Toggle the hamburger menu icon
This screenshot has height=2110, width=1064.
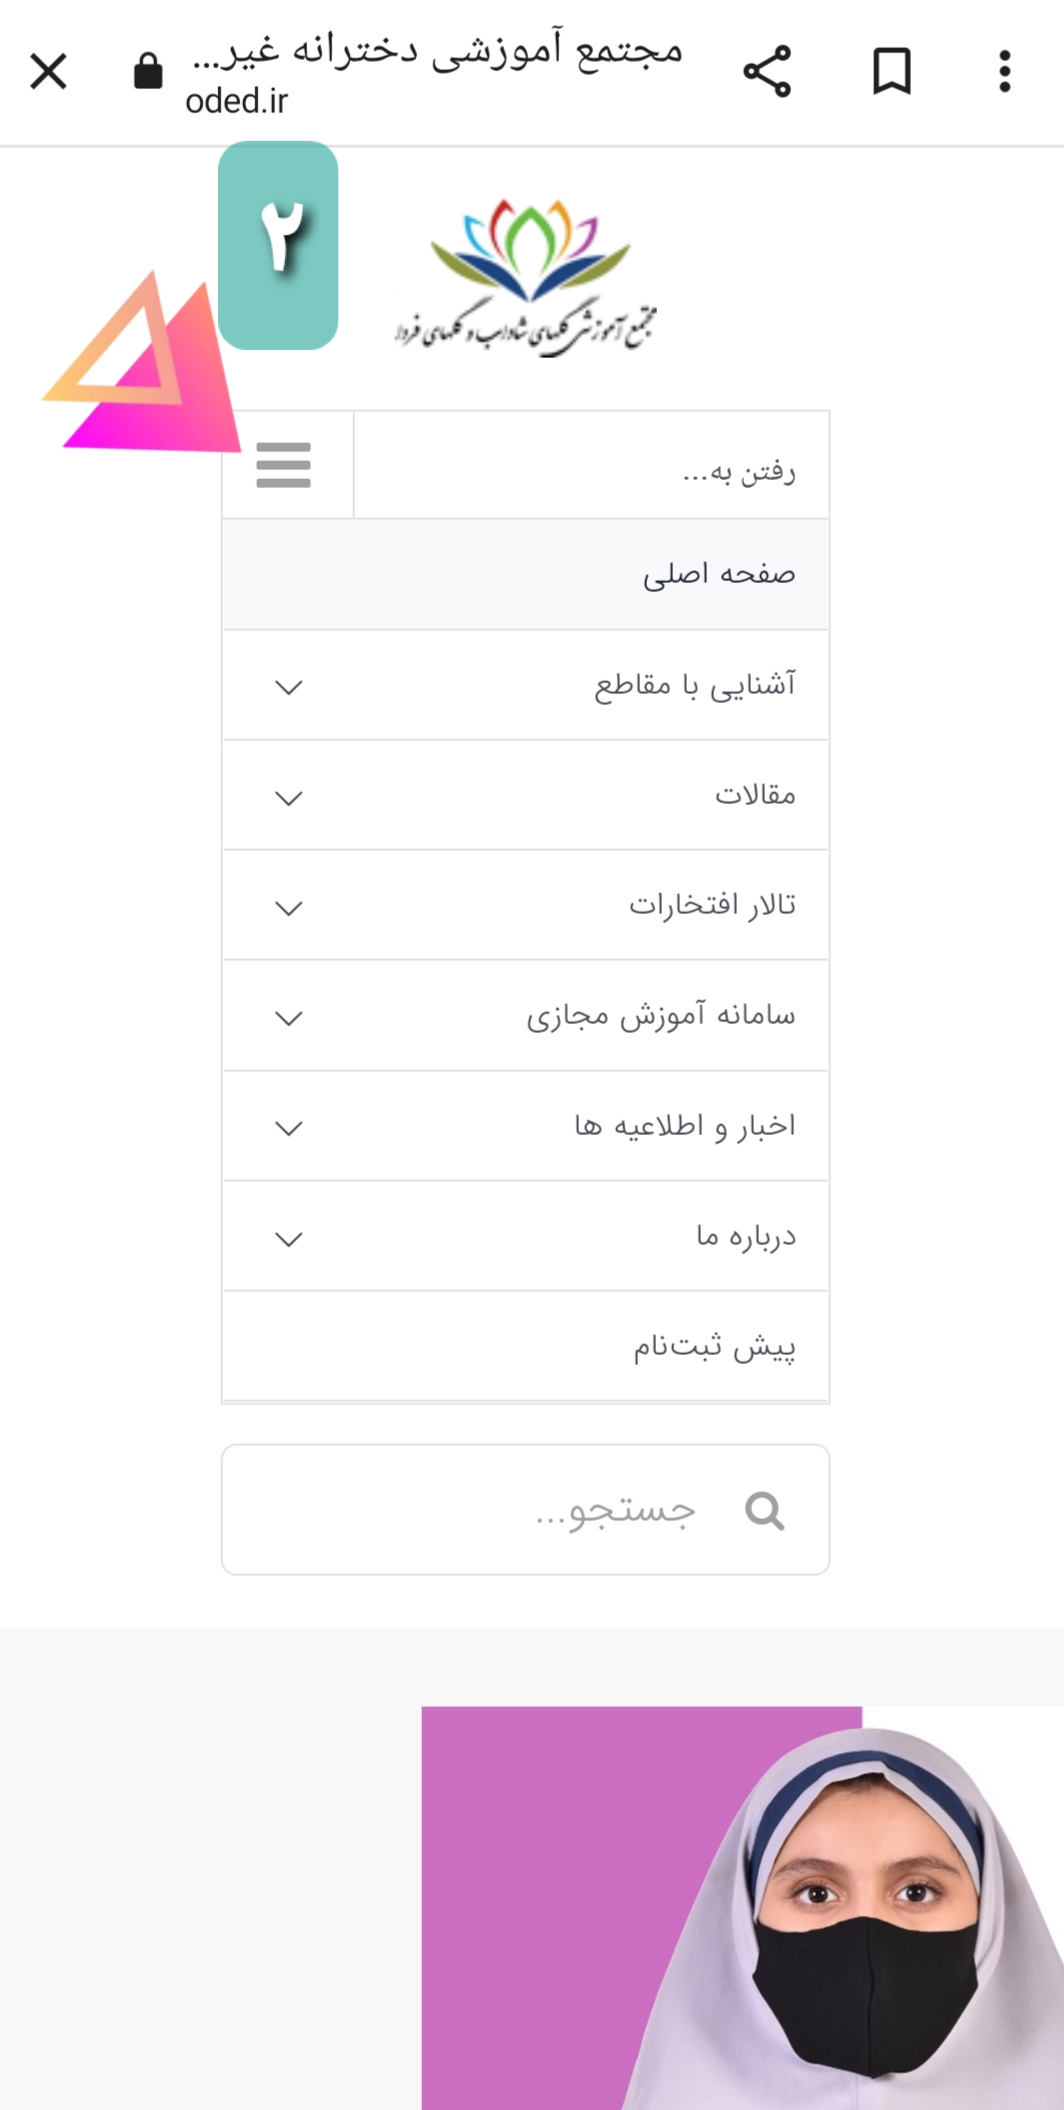(x=284, y=465)
